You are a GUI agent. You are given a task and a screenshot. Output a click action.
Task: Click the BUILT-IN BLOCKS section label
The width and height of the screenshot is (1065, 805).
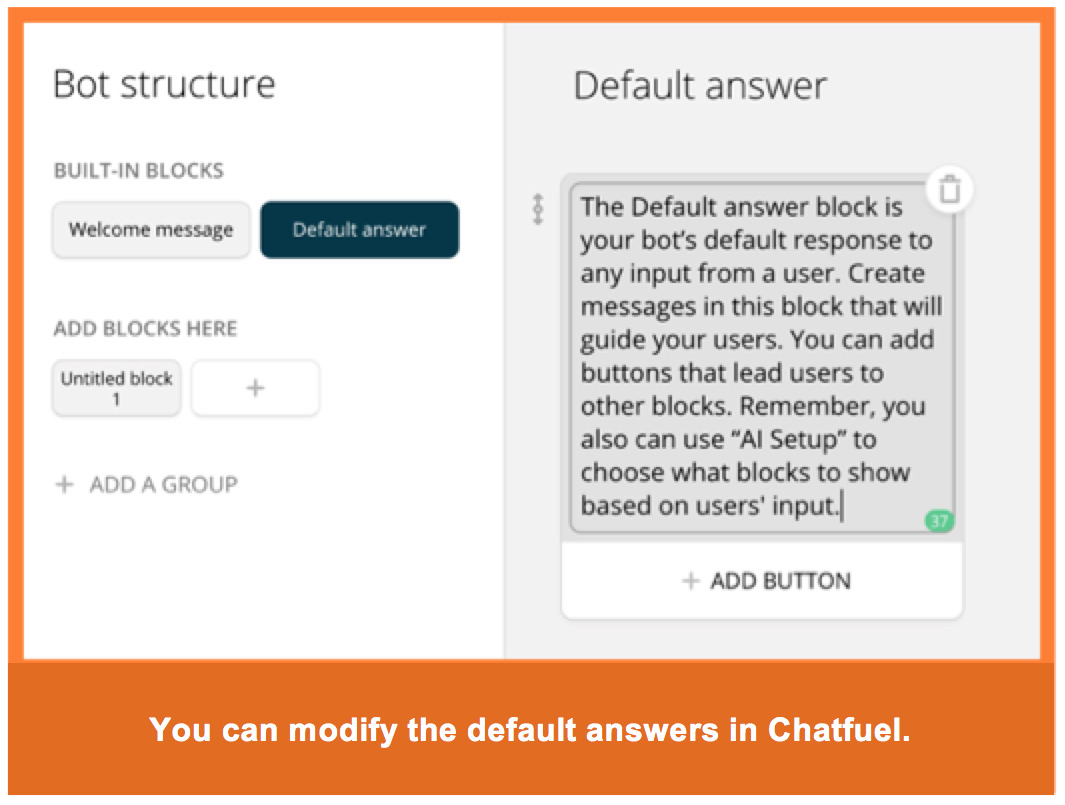[x=138, y=171]
